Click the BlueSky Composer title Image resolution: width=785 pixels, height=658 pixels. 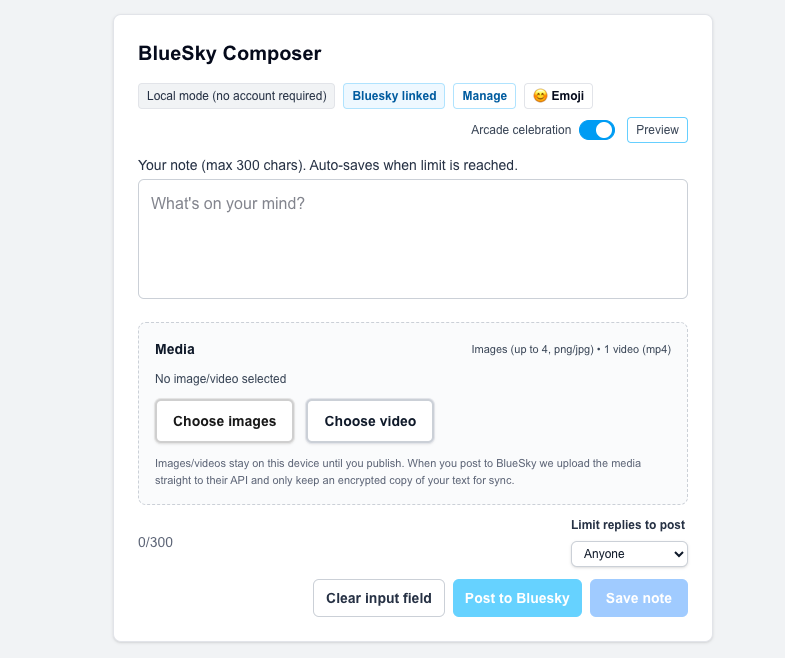(230, 54)
